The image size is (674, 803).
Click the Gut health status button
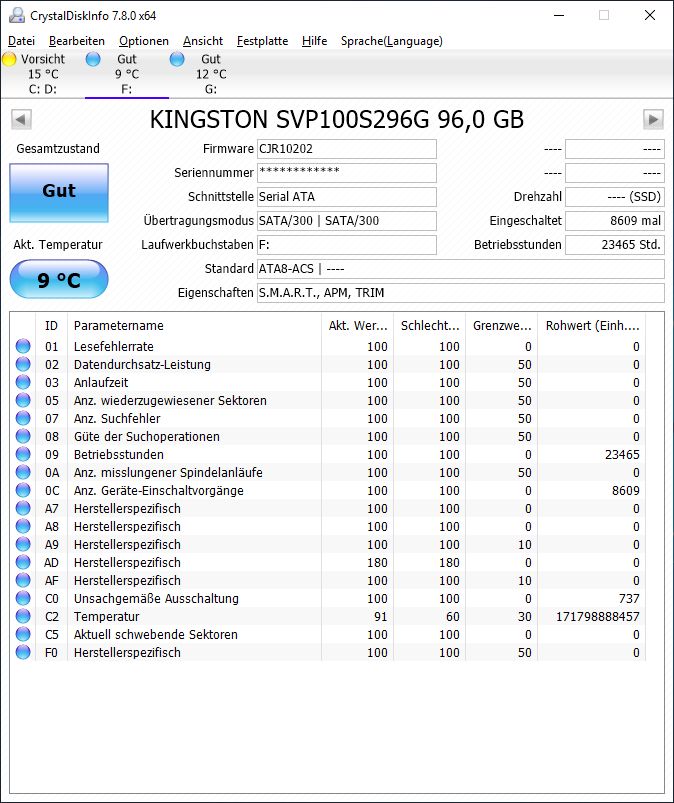coord(59,193)
